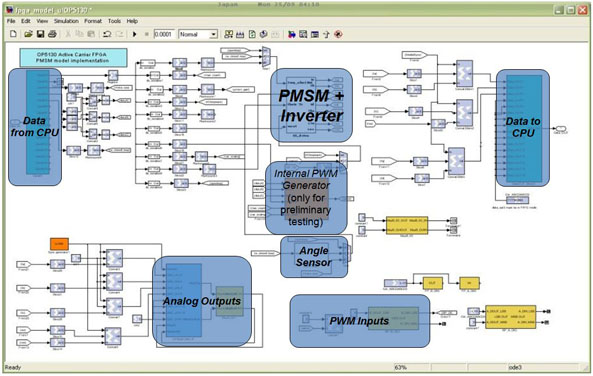Expand the Normal simulation mode dropdown

click(214, 34)
